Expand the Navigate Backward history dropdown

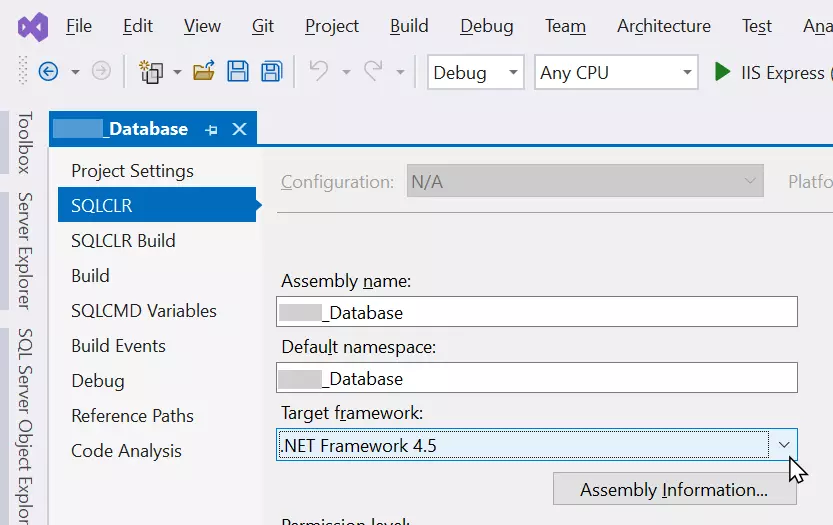click(x=75, y=72)
